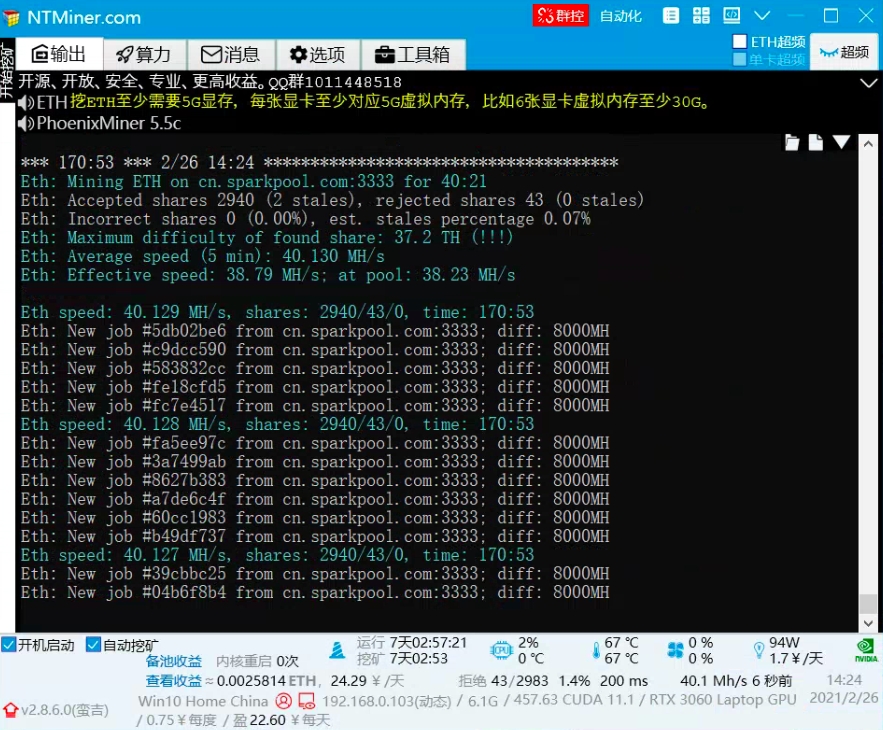Open the console triangle dropdown menu
The image size is (883, 730).
(841, 143)
